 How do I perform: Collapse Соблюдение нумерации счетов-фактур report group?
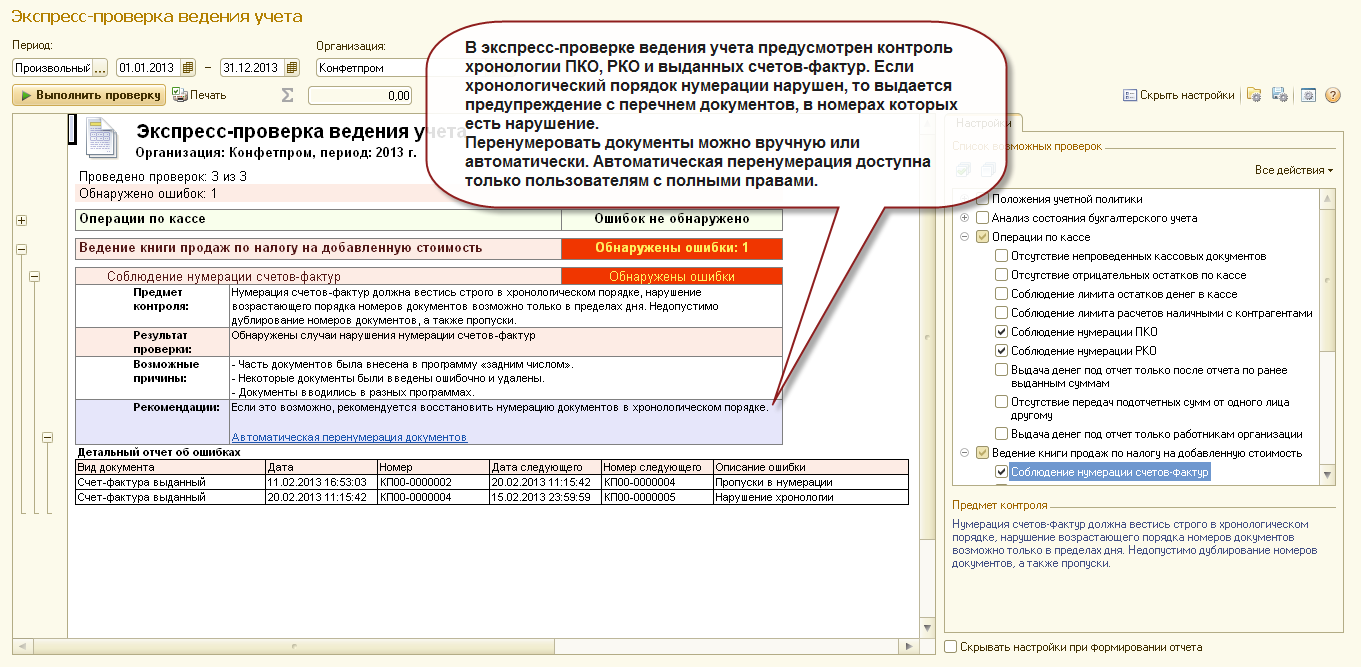pyautogui.click(x=34, y=277)
